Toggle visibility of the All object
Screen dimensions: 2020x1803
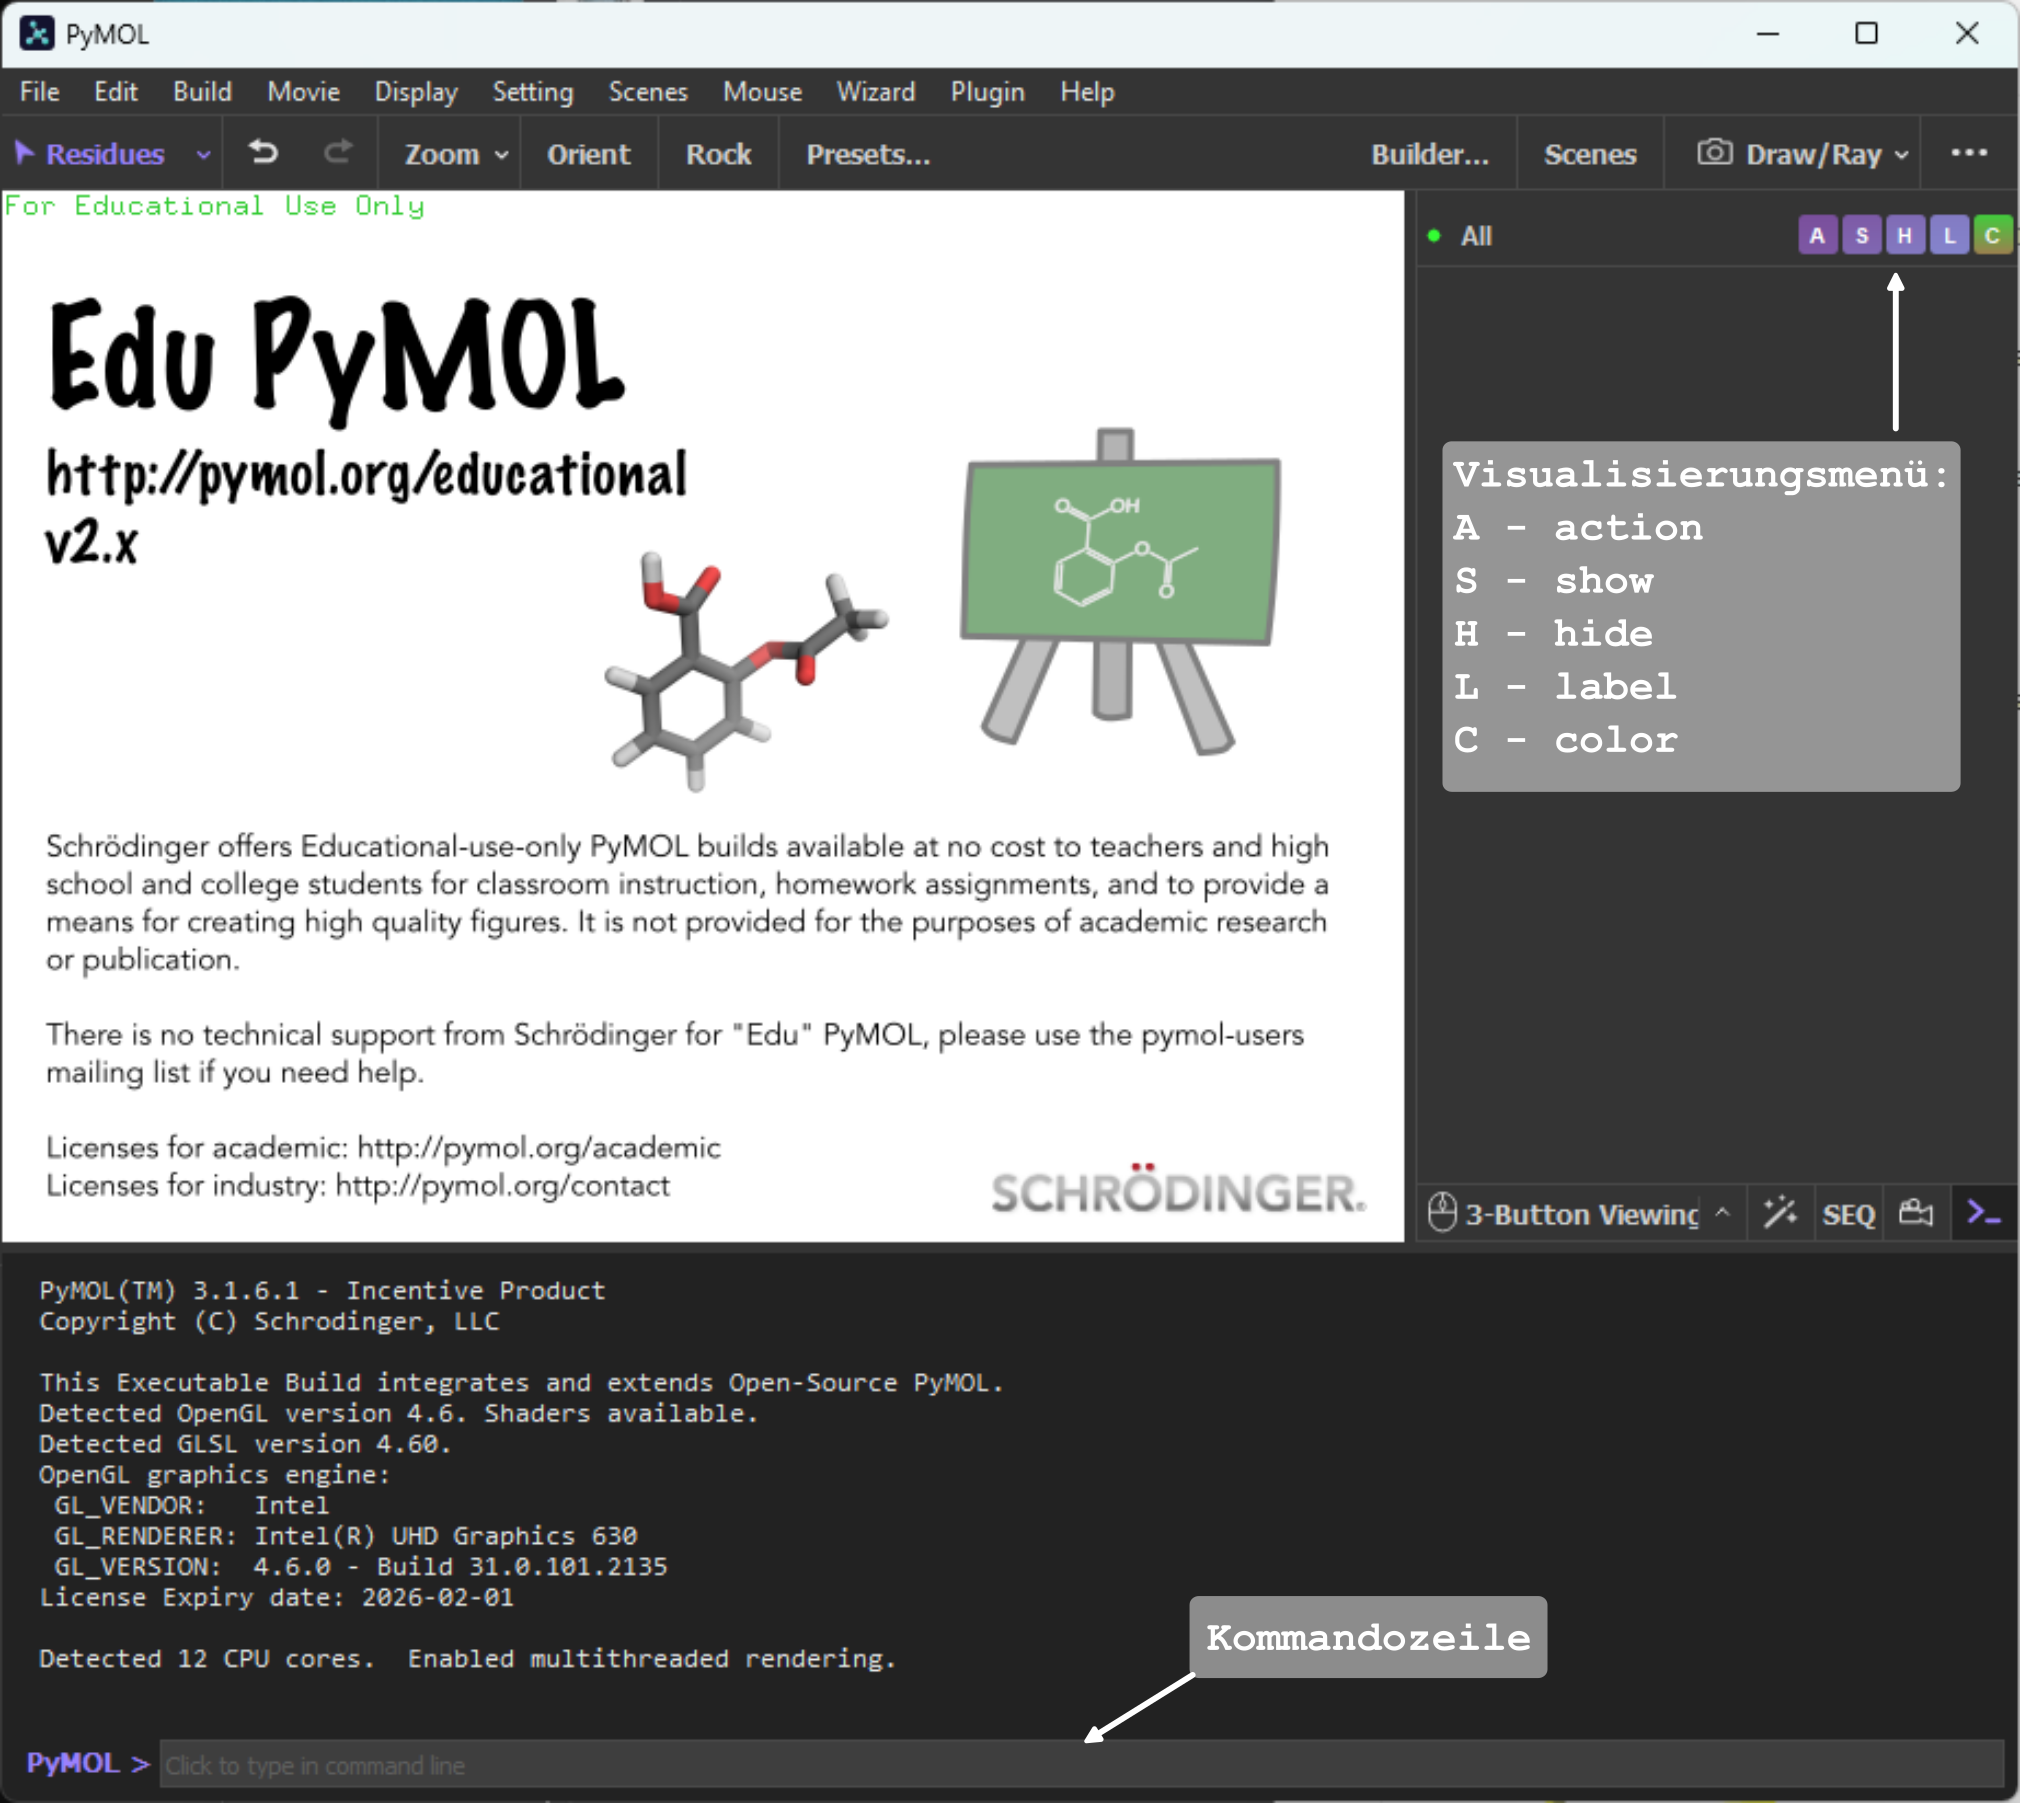[1434, 236]
